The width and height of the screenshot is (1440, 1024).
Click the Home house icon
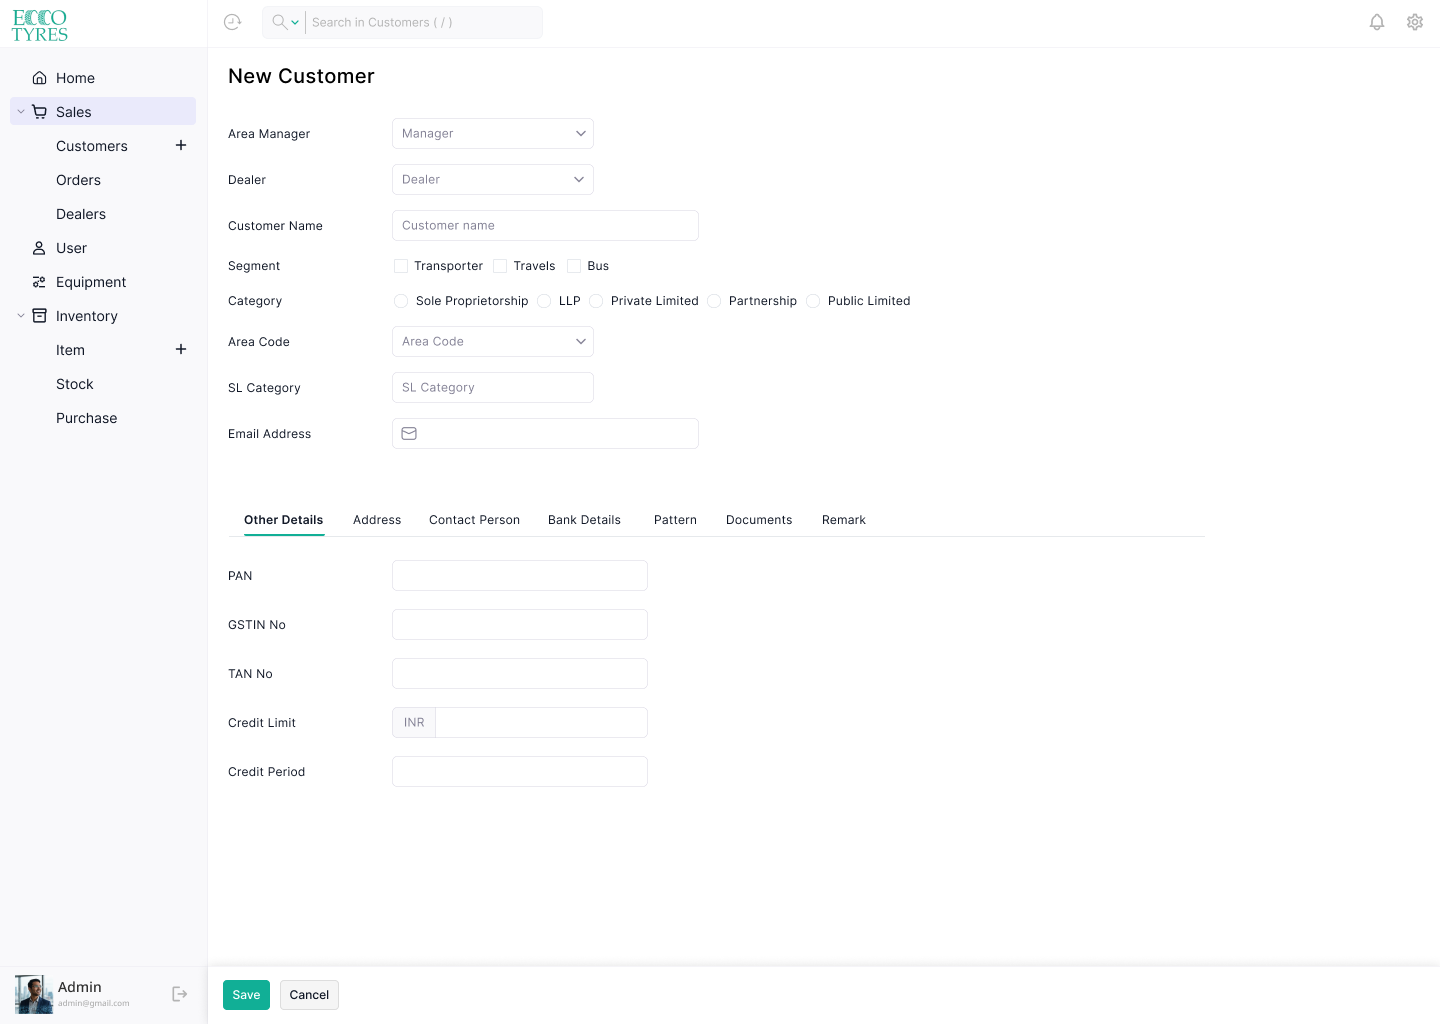tap(39, 78)
